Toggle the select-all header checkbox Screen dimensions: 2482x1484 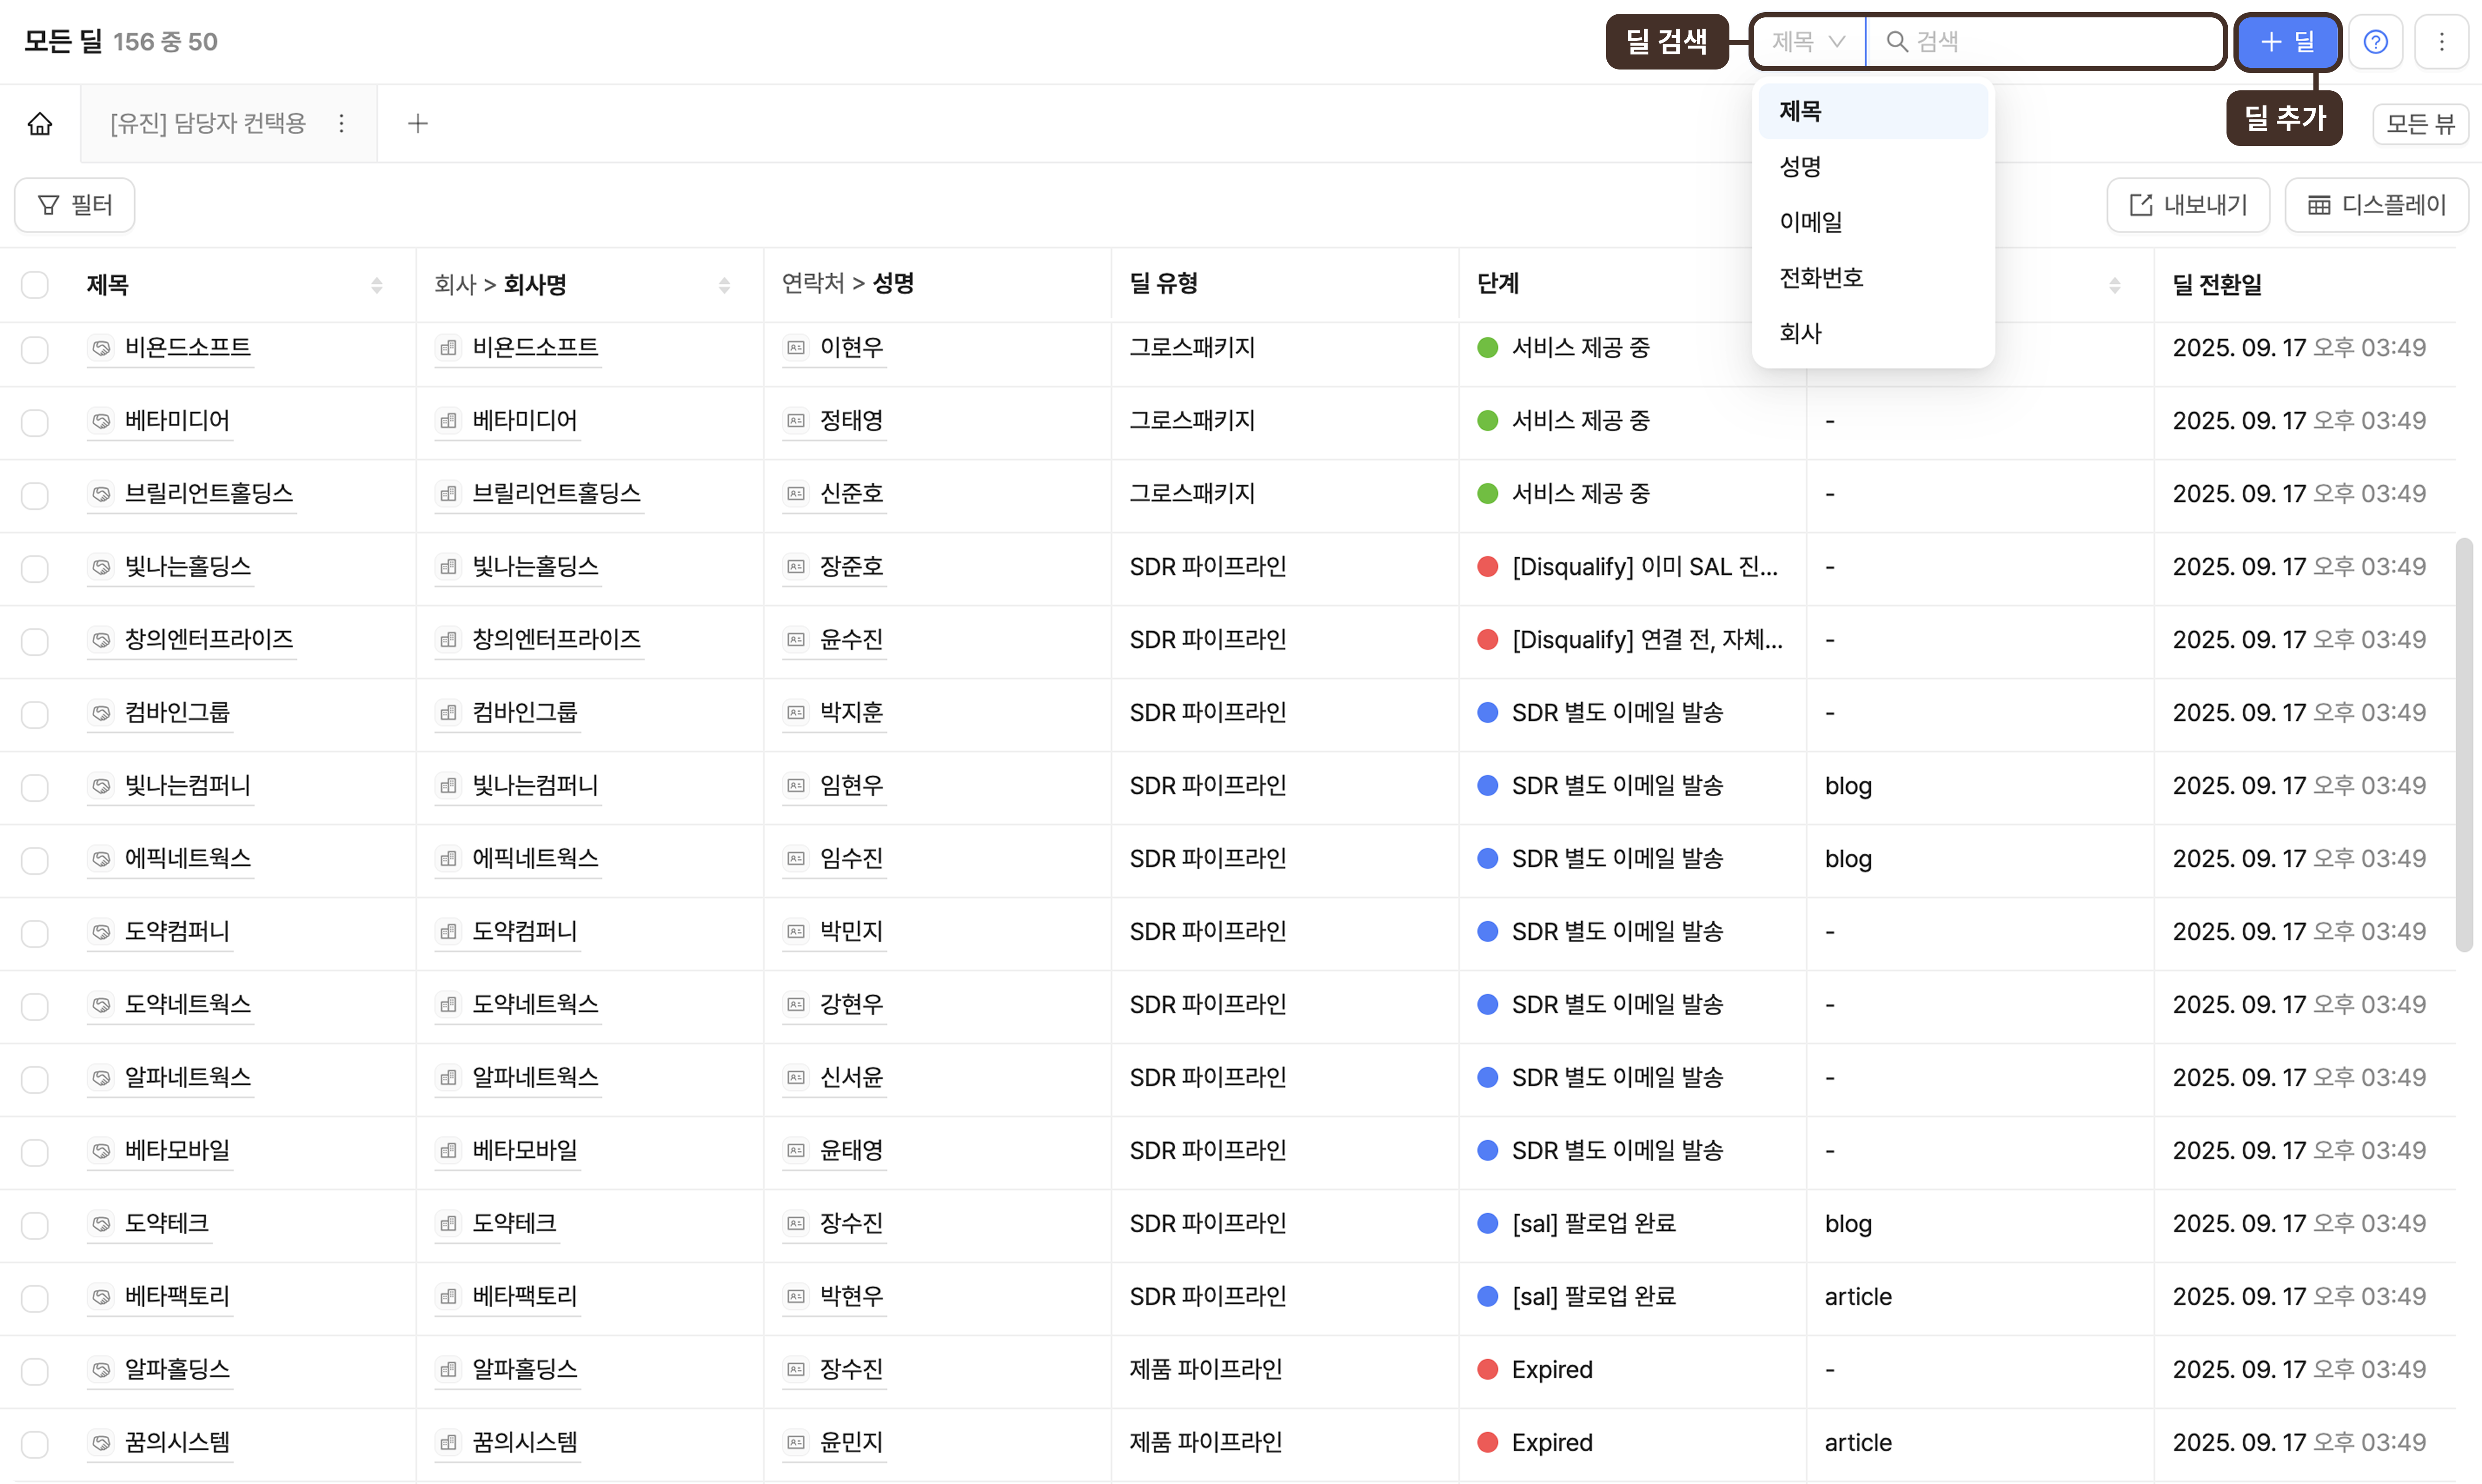click(x=35, y=285)
